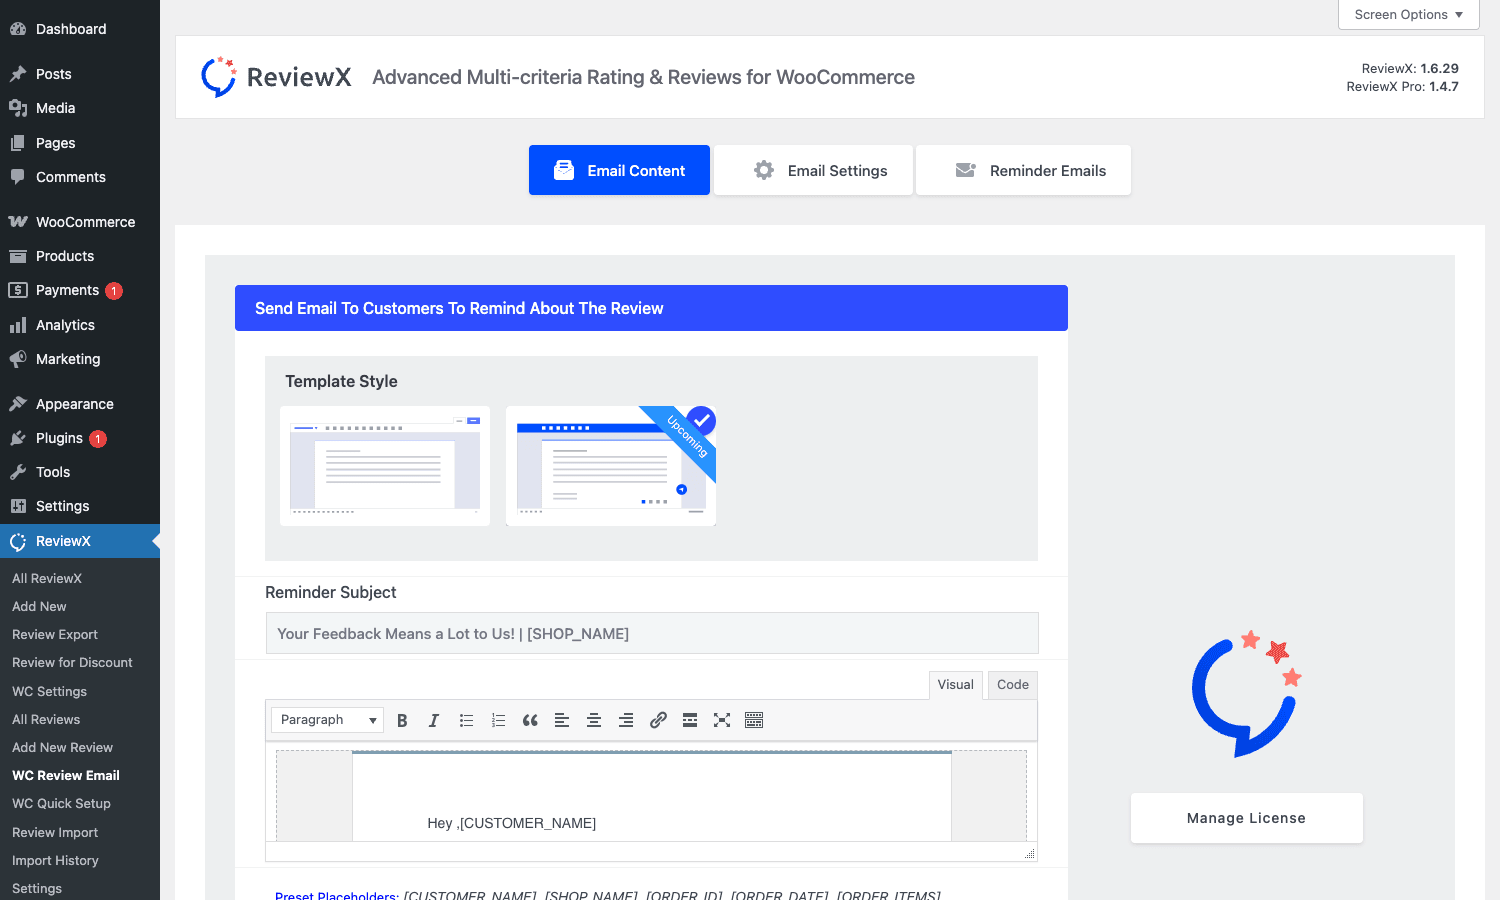Click into the email body editor
Screen dimensions: 1500x900
pyautogui.click(x=651, y=796)
